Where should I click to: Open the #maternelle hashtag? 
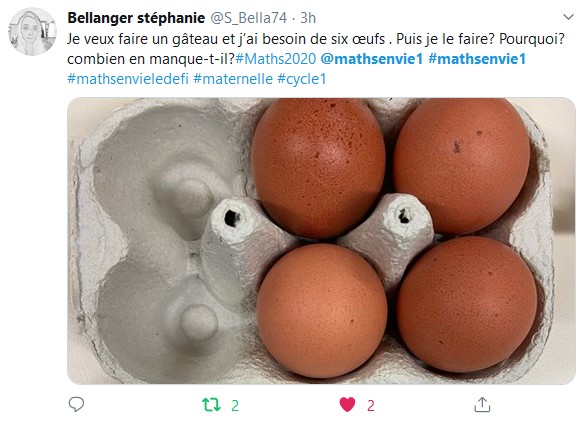[233, 79]
